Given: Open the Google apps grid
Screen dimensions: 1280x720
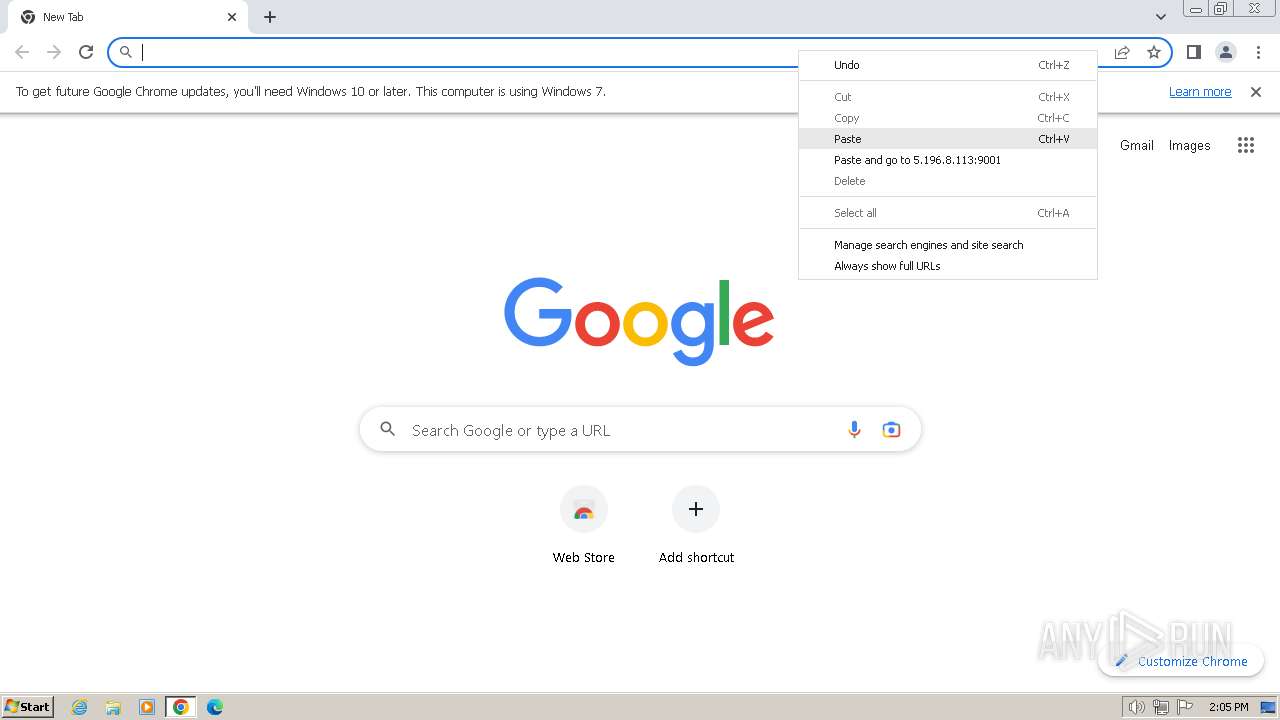Looking at the screenshot, I should pos(1245,145).
